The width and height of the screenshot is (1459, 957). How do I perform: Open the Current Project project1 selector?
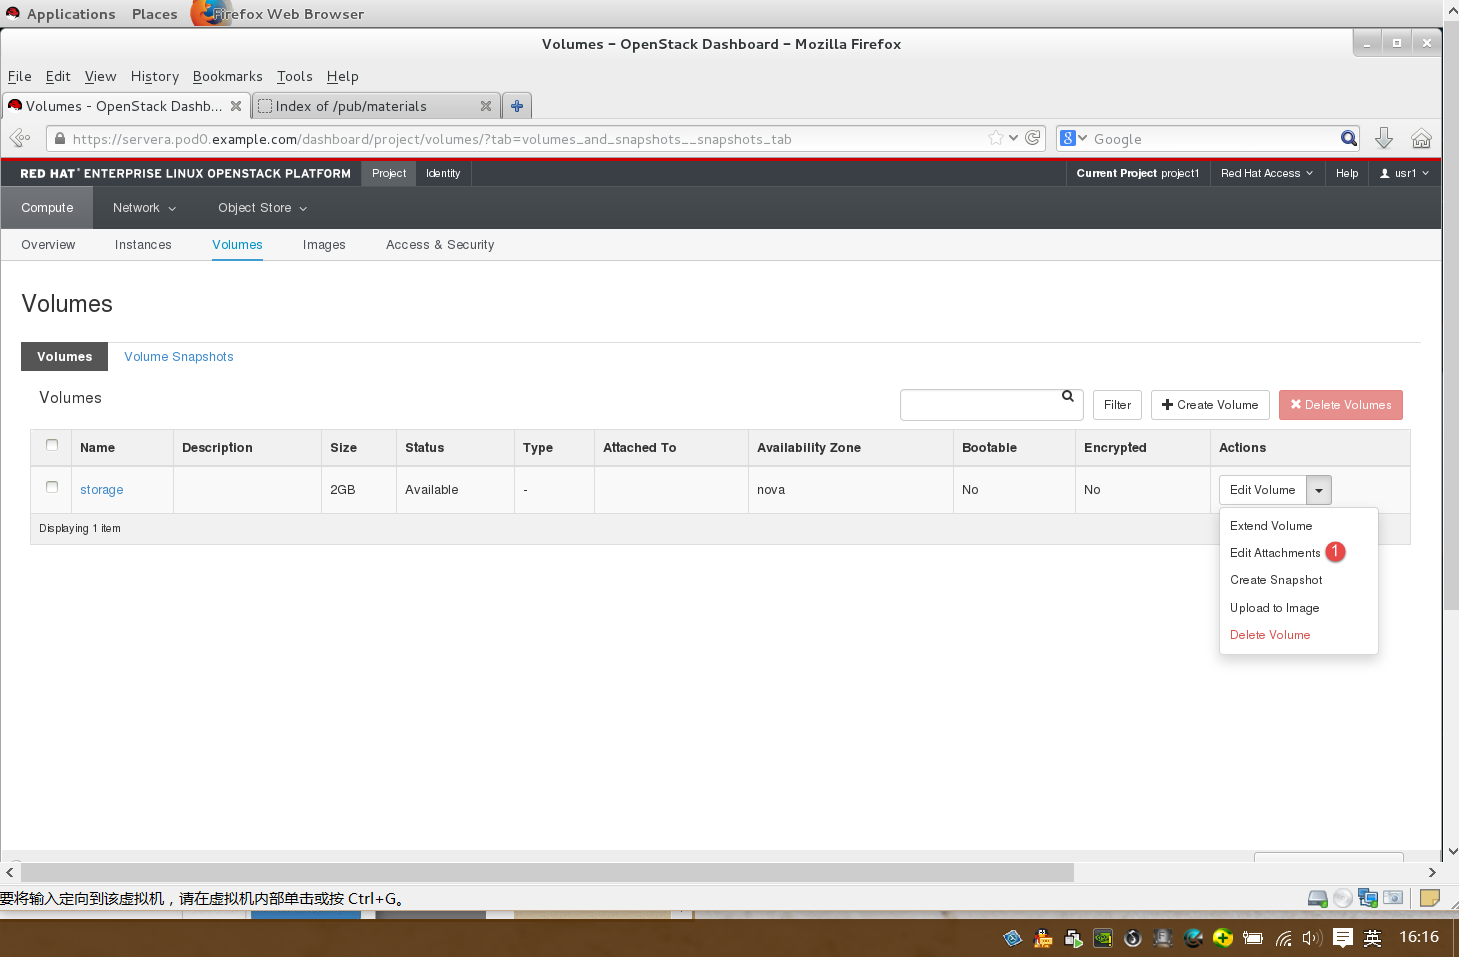coord(1137,173)
